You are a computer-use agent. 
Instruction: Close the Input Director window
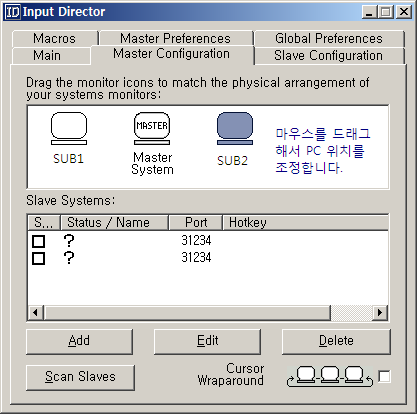pyautogui.click(x=404, y=12)
